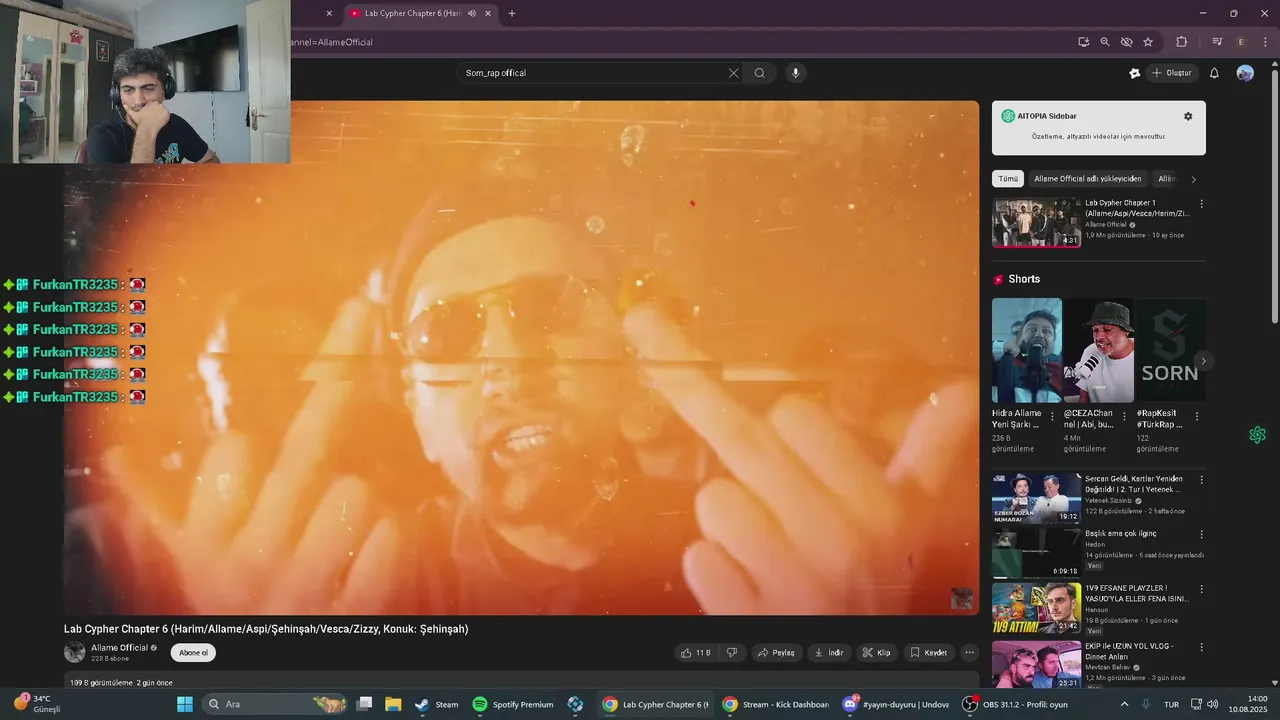Open the Allame Official channel name link
Screen dimensions: 1280x720
(x=119, y=648)
